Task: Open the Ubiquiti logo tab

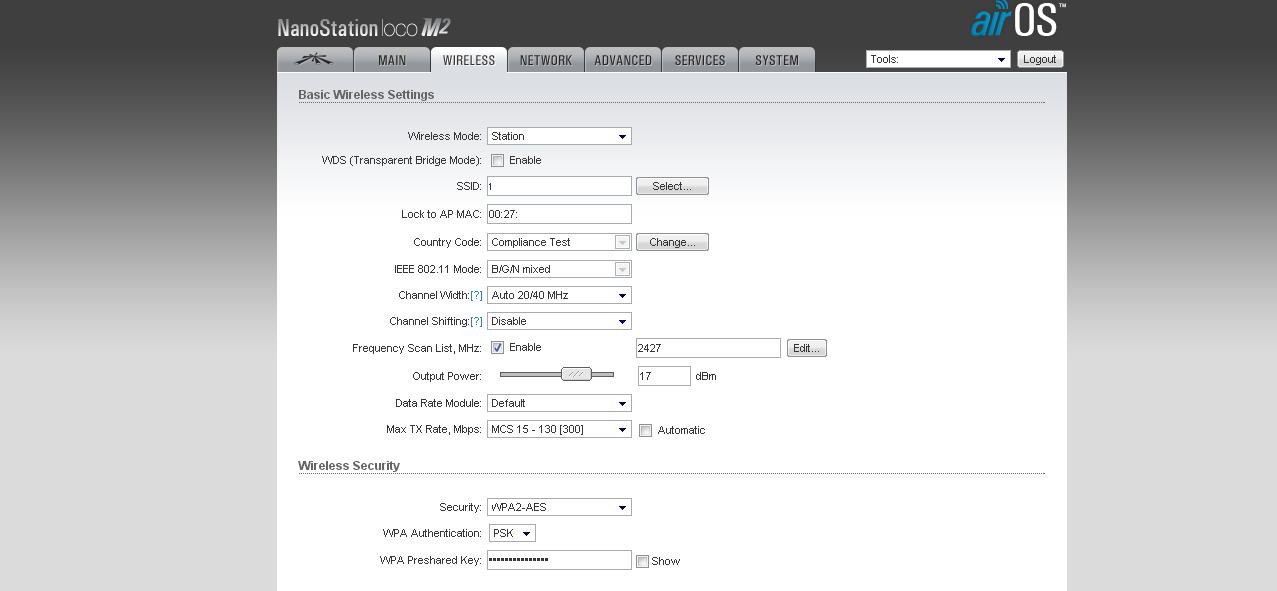Action: point(315,60)
